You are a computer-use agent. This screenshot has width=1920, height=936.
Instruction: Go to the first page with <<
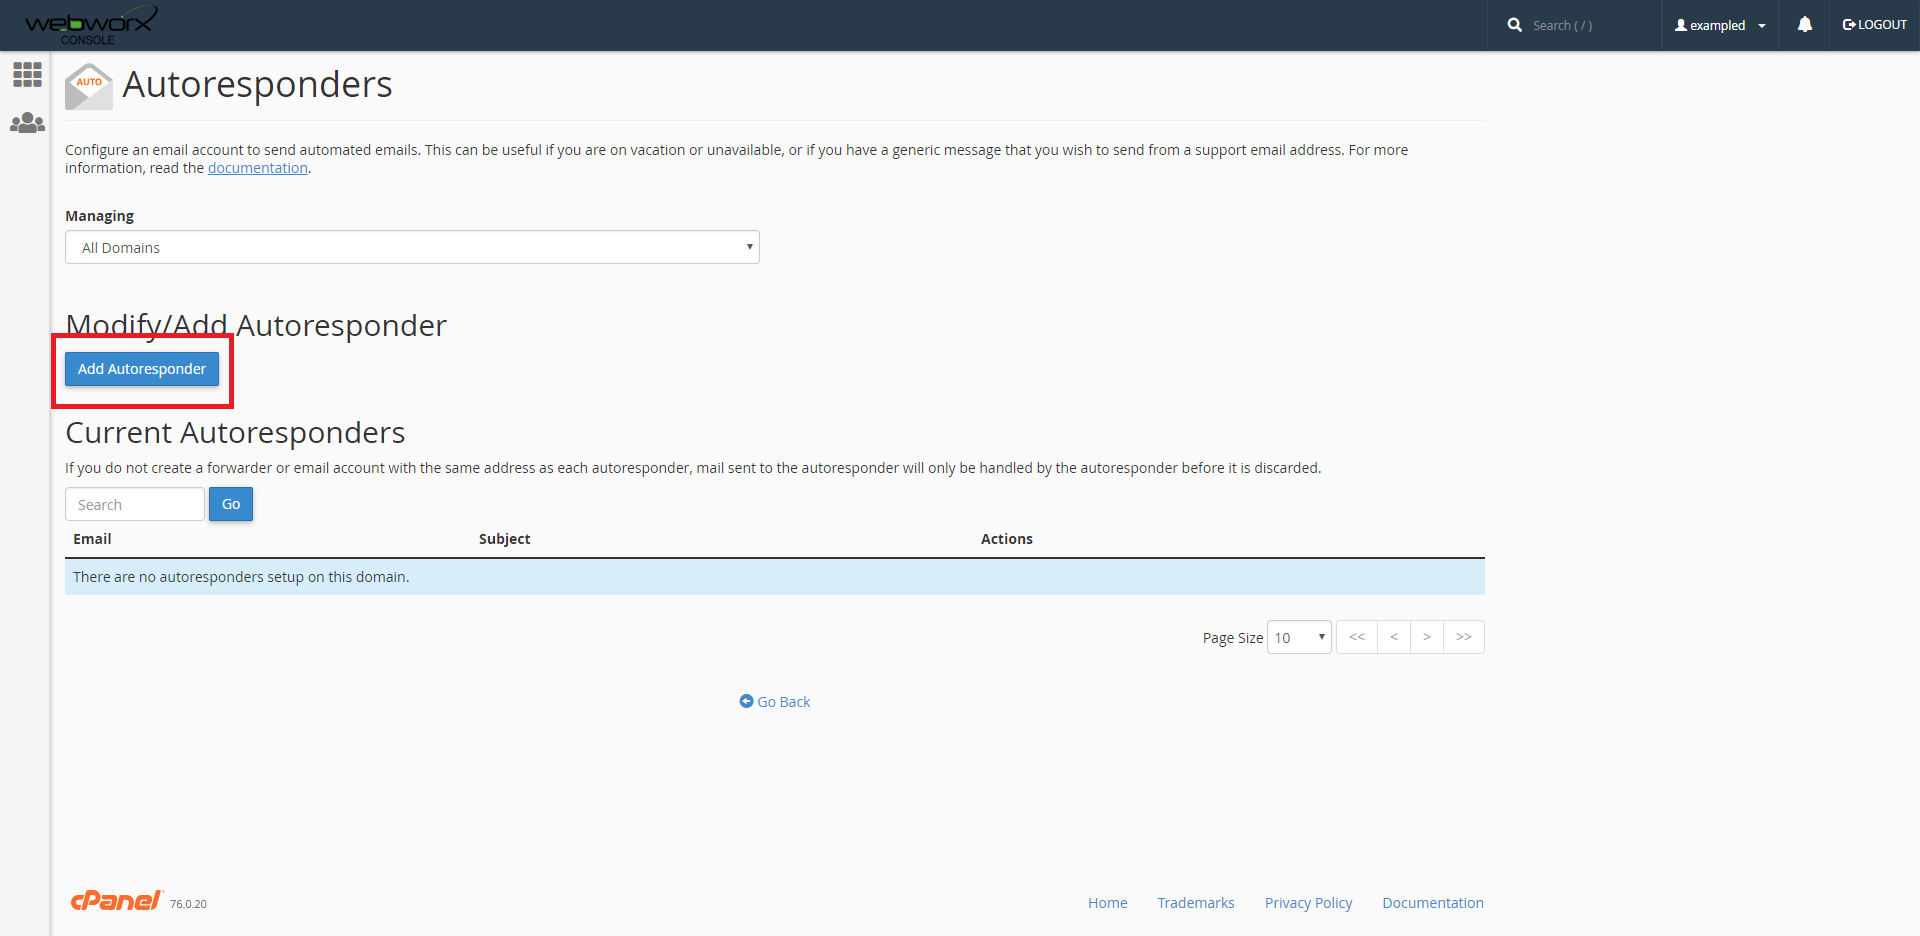(x=1356, y=637)
